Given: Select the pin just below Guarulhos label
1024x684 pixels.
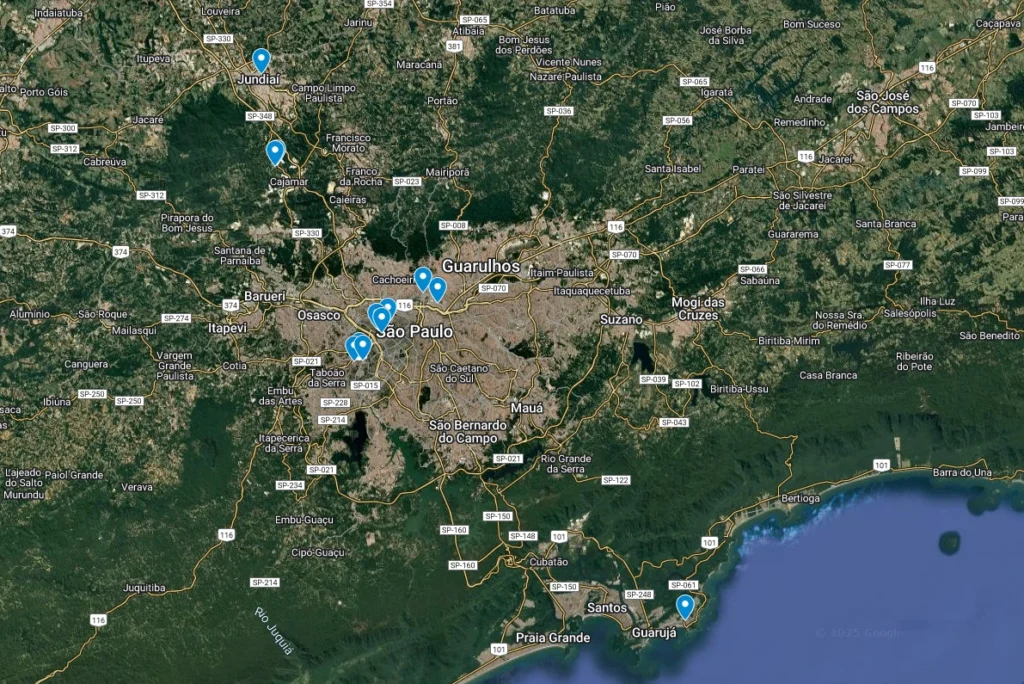Looking at the screenshot, I should 437,289.
